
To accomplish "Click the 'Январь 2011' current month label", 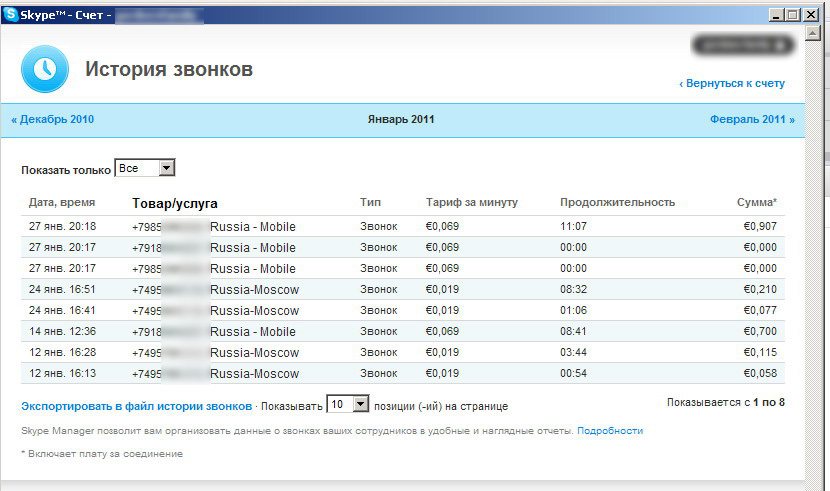I will (401, 119).
